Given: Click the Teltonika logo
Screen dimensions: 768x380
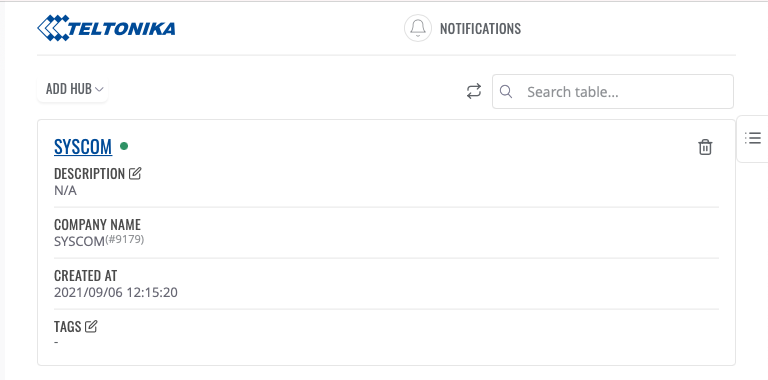Looking at the screenshot, I should [x=106, y=28].
